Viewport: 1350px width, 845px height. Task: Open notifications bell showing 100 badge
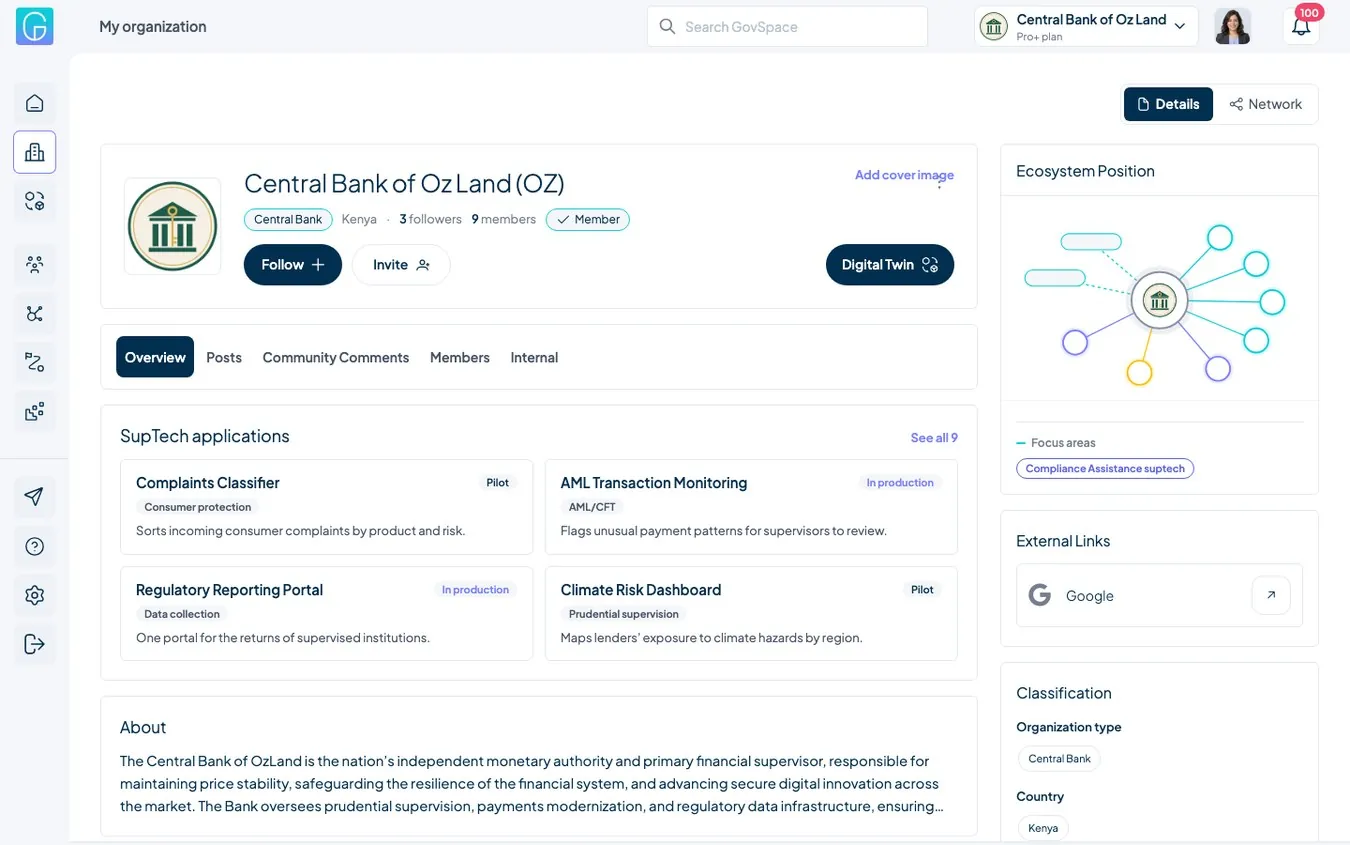pyautogui.click(x=1301, y=26)
